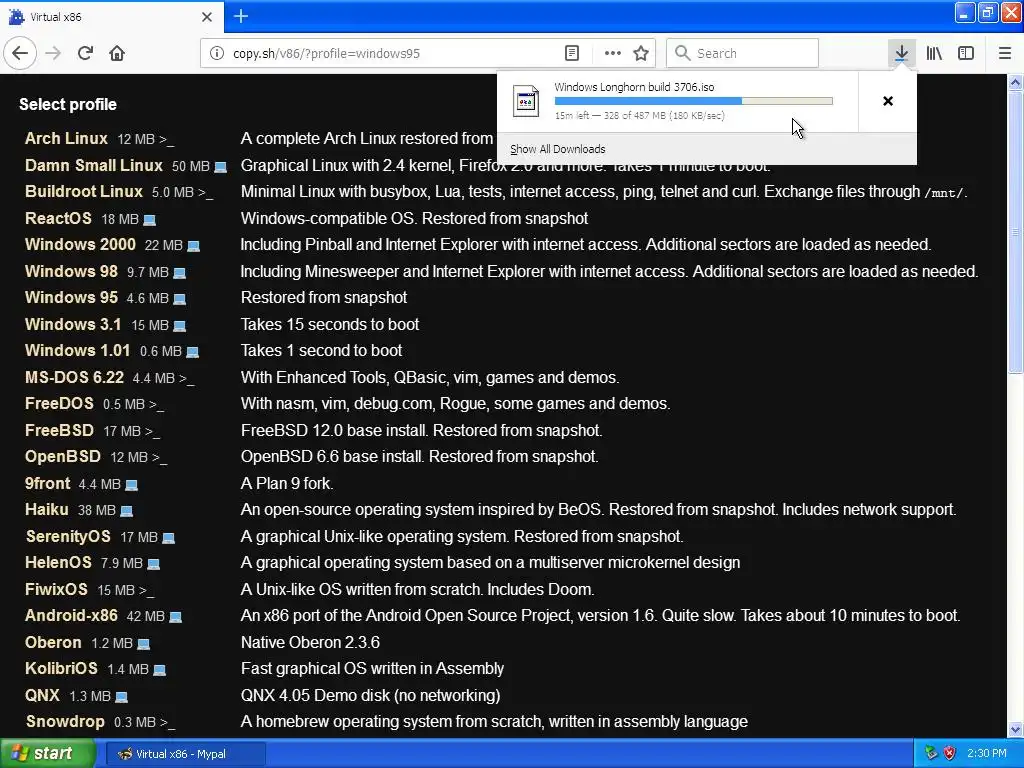Focus the Search box
The height and width of the screenshot is (768, 1024).
tap(743, 53)
